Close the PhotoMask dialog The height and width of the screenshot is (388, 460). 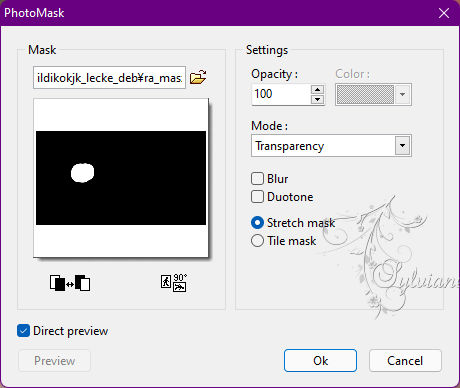(444, 13)
